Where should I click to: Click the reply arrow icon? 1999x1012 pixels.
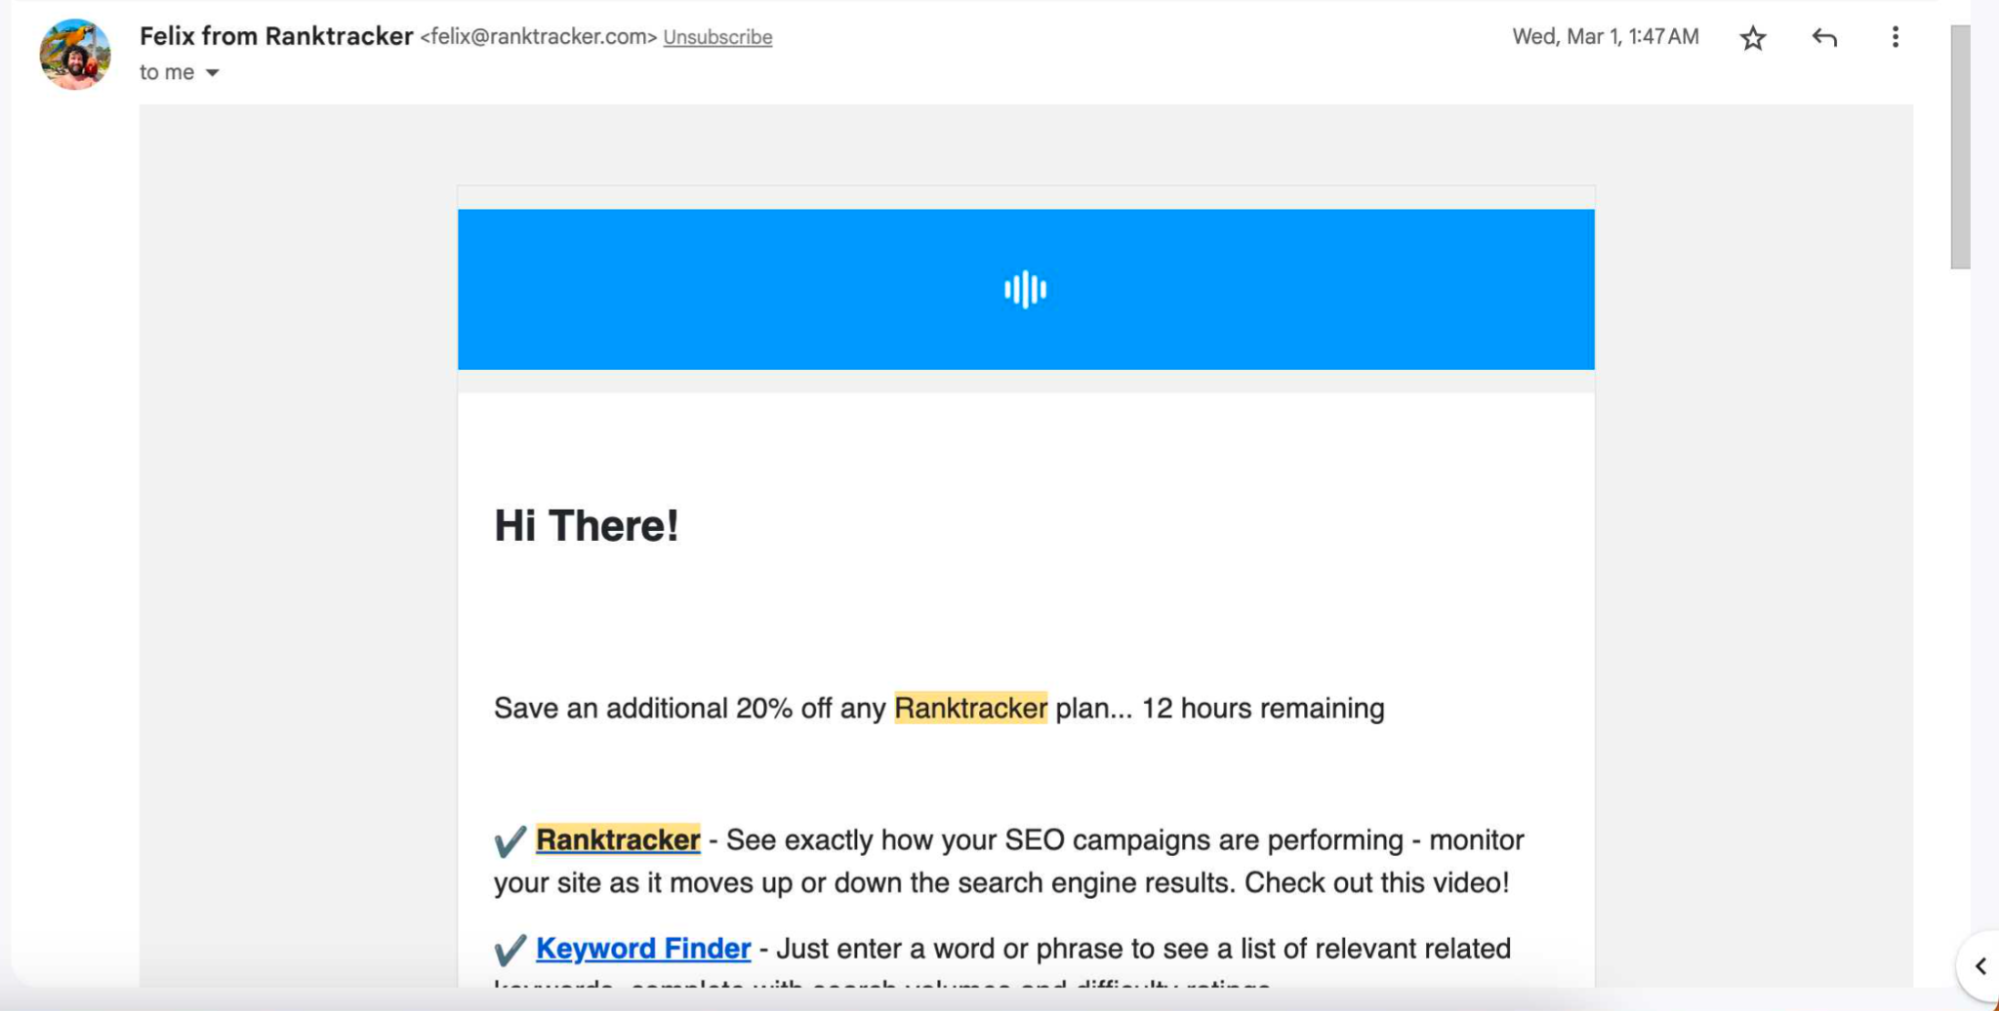(1824, 38)
